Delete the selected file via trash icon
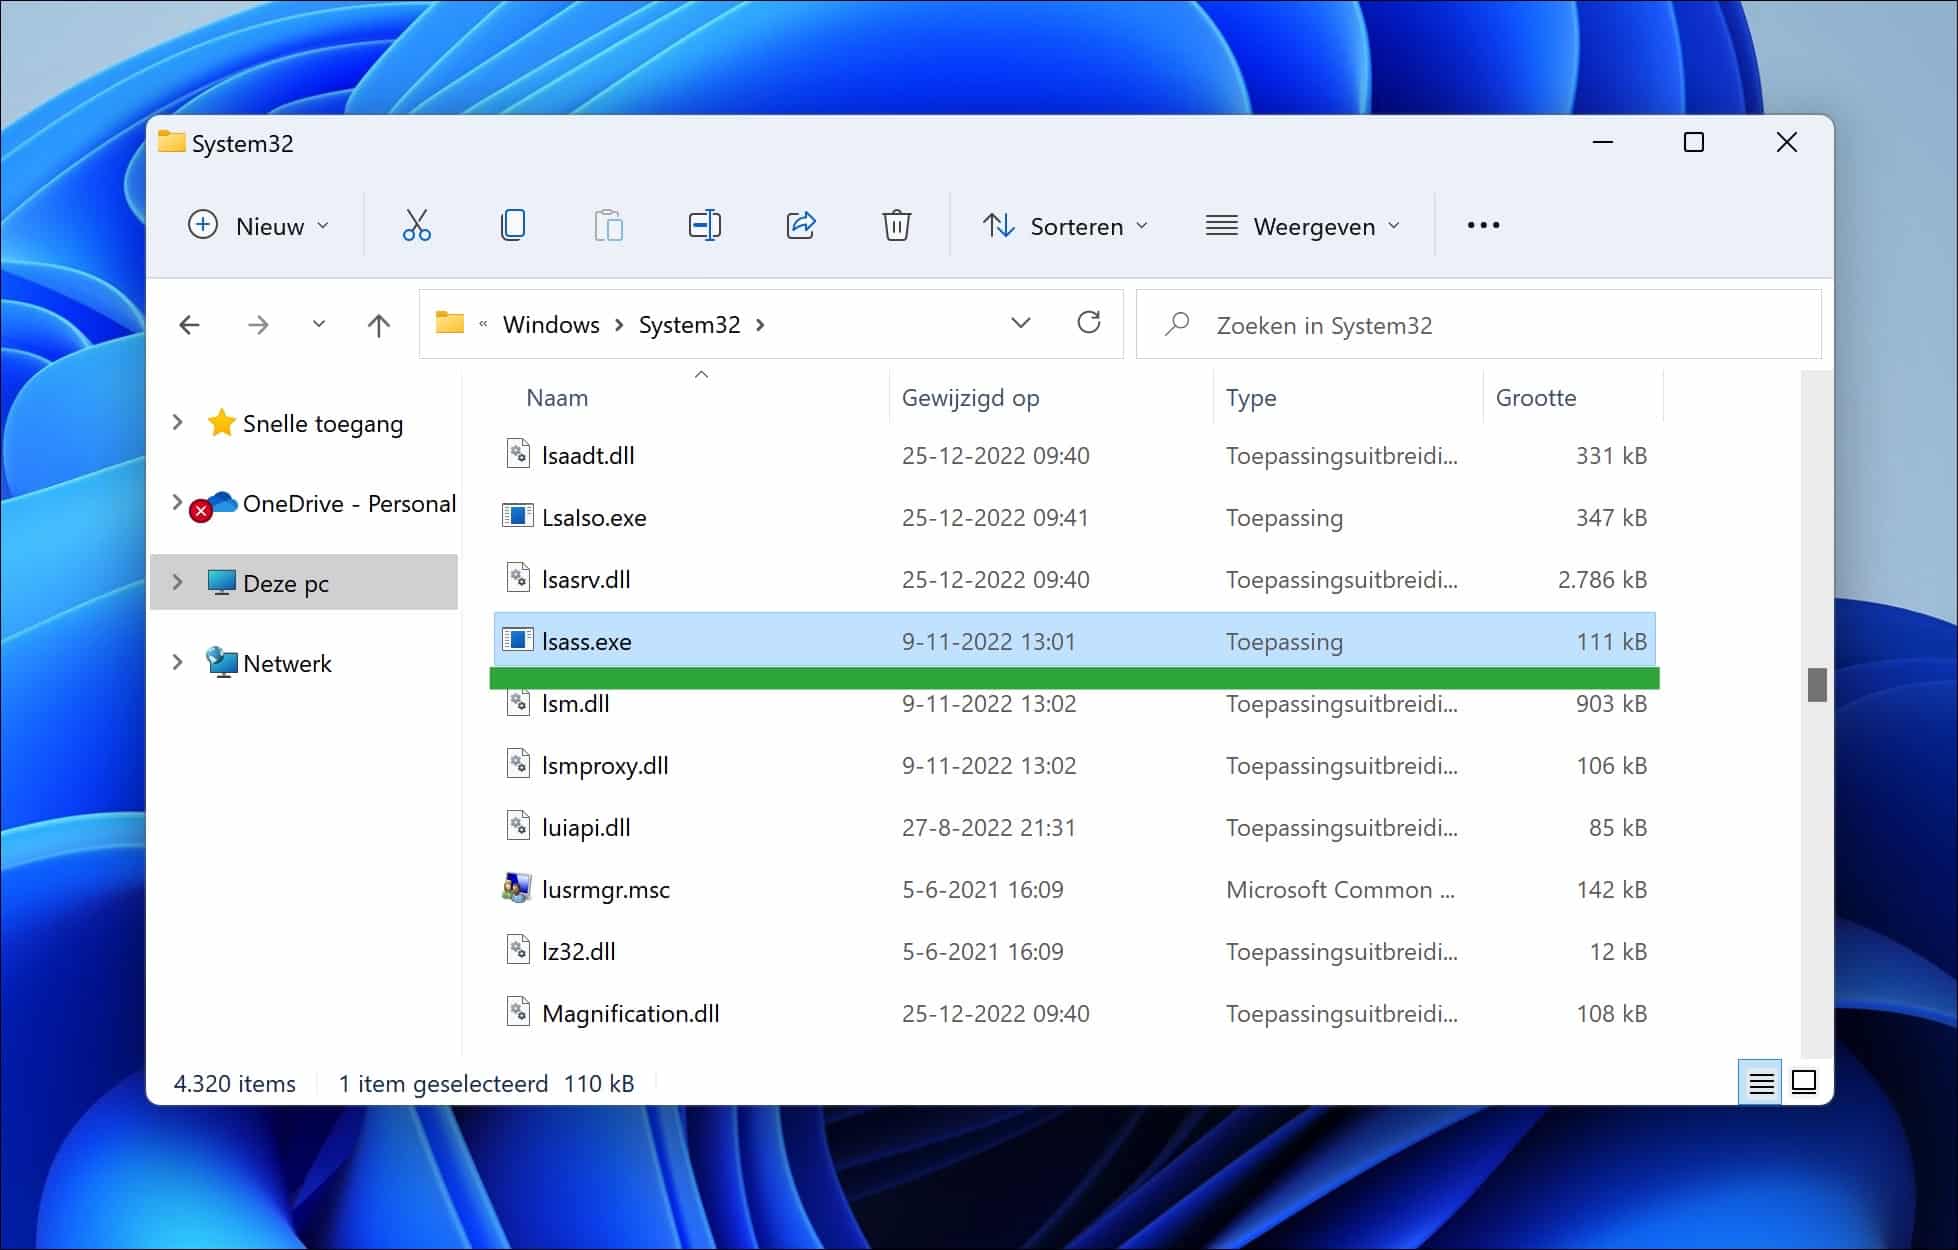 coord(896,225)
